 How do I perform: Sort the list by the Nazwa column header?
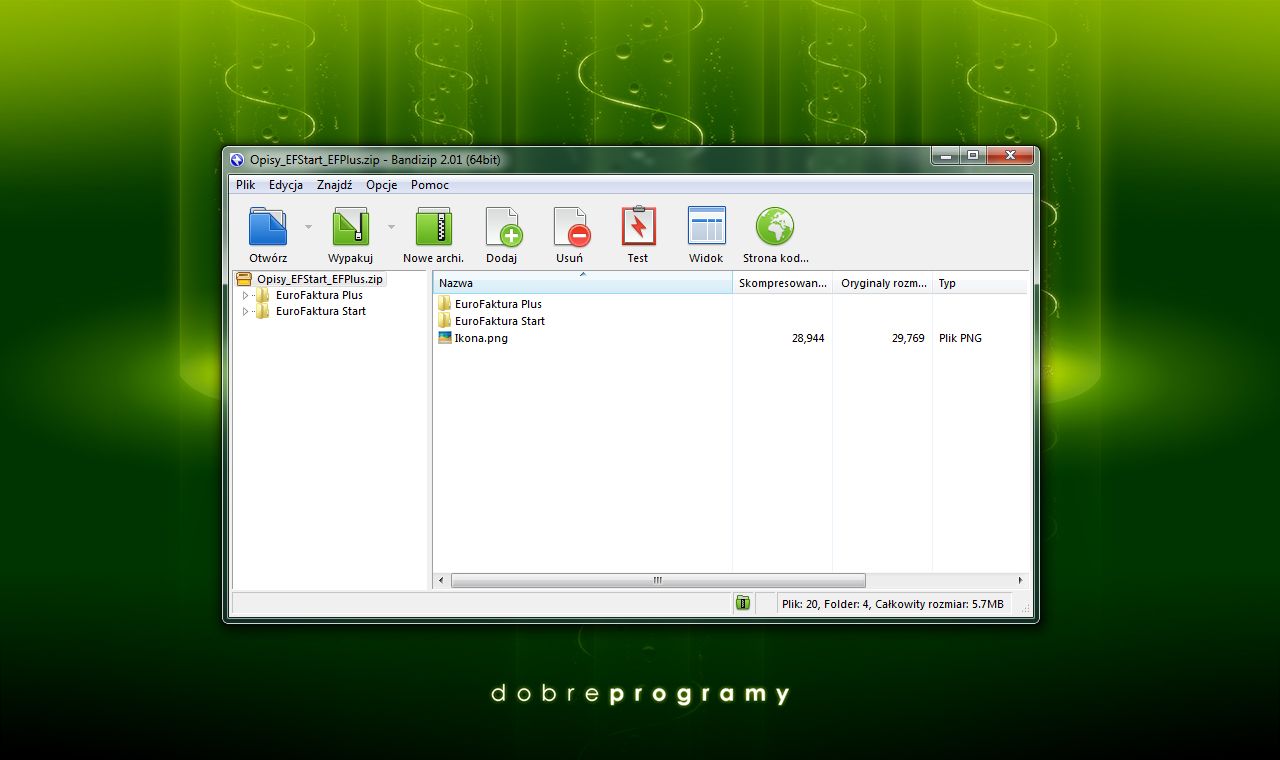(583, 283)
